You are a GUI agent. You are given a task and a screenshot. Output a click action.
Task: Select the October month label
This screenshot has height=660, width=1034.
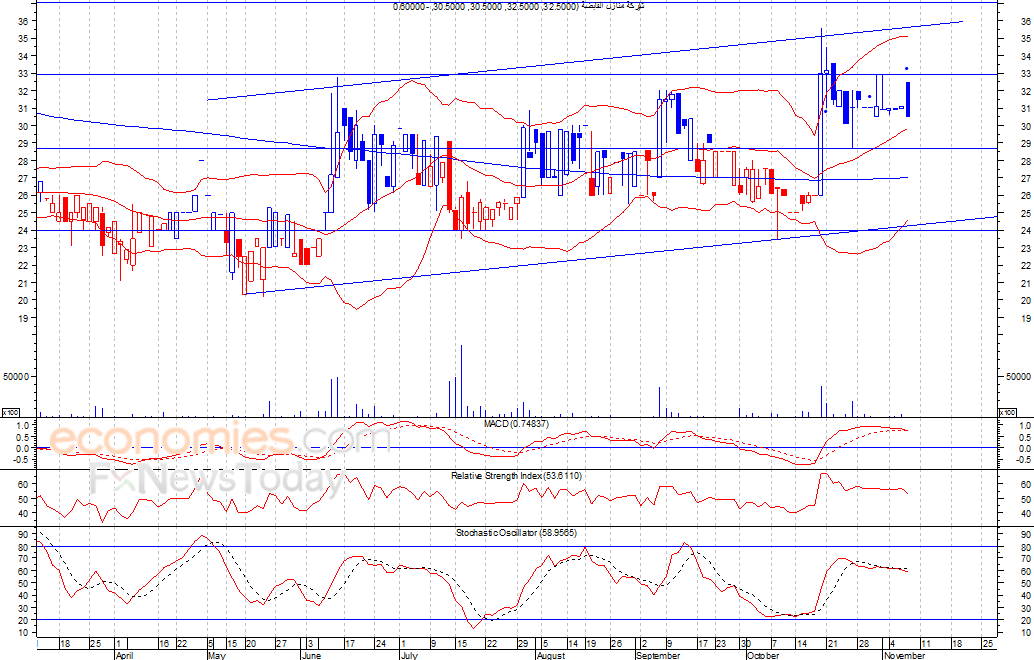pyautogui.click(x=763, y=655)
